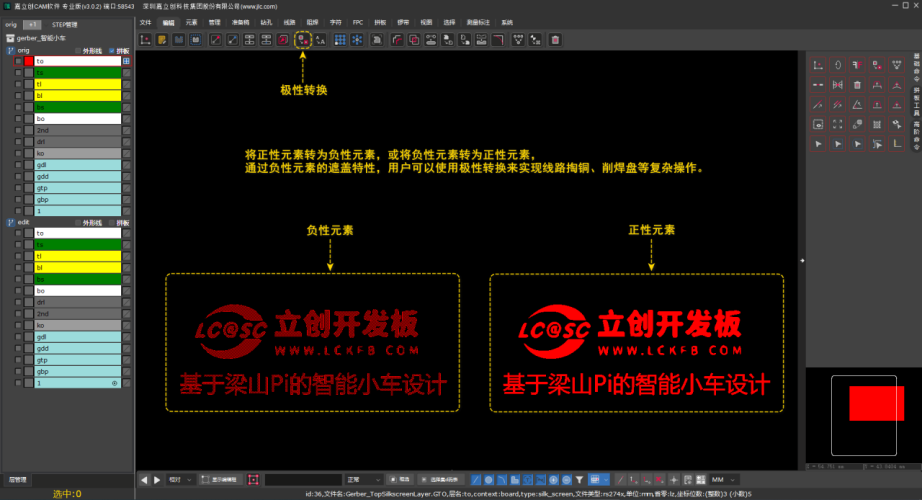Click the network nodes icon in top toolbar
Image resolution: width=922 pixels, height=500 pixels.
click(x=518, y=39)
